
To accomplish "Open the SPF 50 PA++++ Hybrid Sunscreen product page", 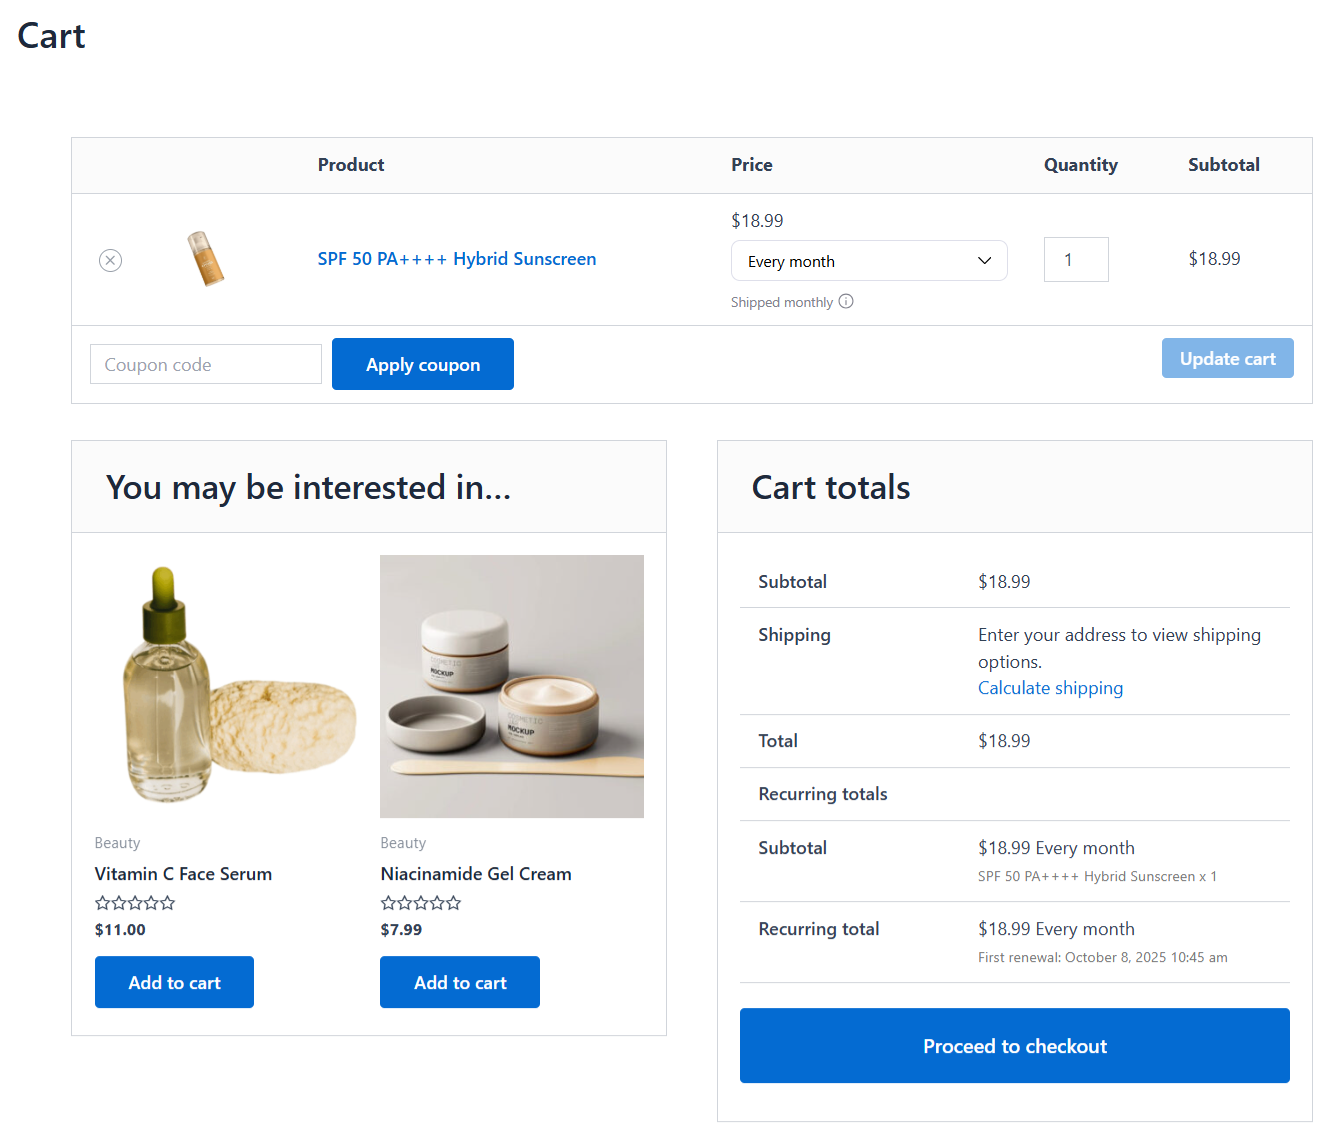I will click(456, 258).
